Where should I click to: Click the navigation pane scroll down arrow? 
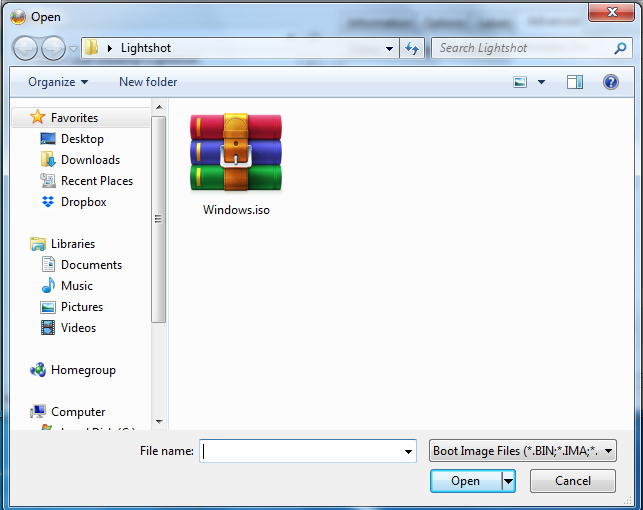(x=159, y=421)
